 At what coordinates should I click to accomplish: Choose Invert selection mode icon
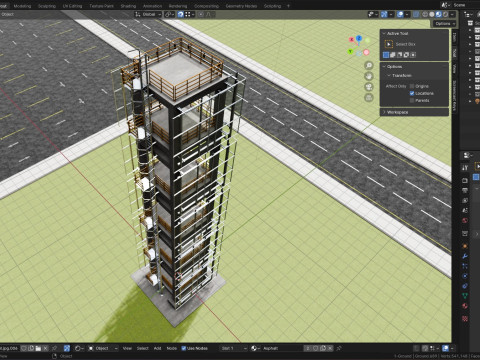[x=406, y=55]
